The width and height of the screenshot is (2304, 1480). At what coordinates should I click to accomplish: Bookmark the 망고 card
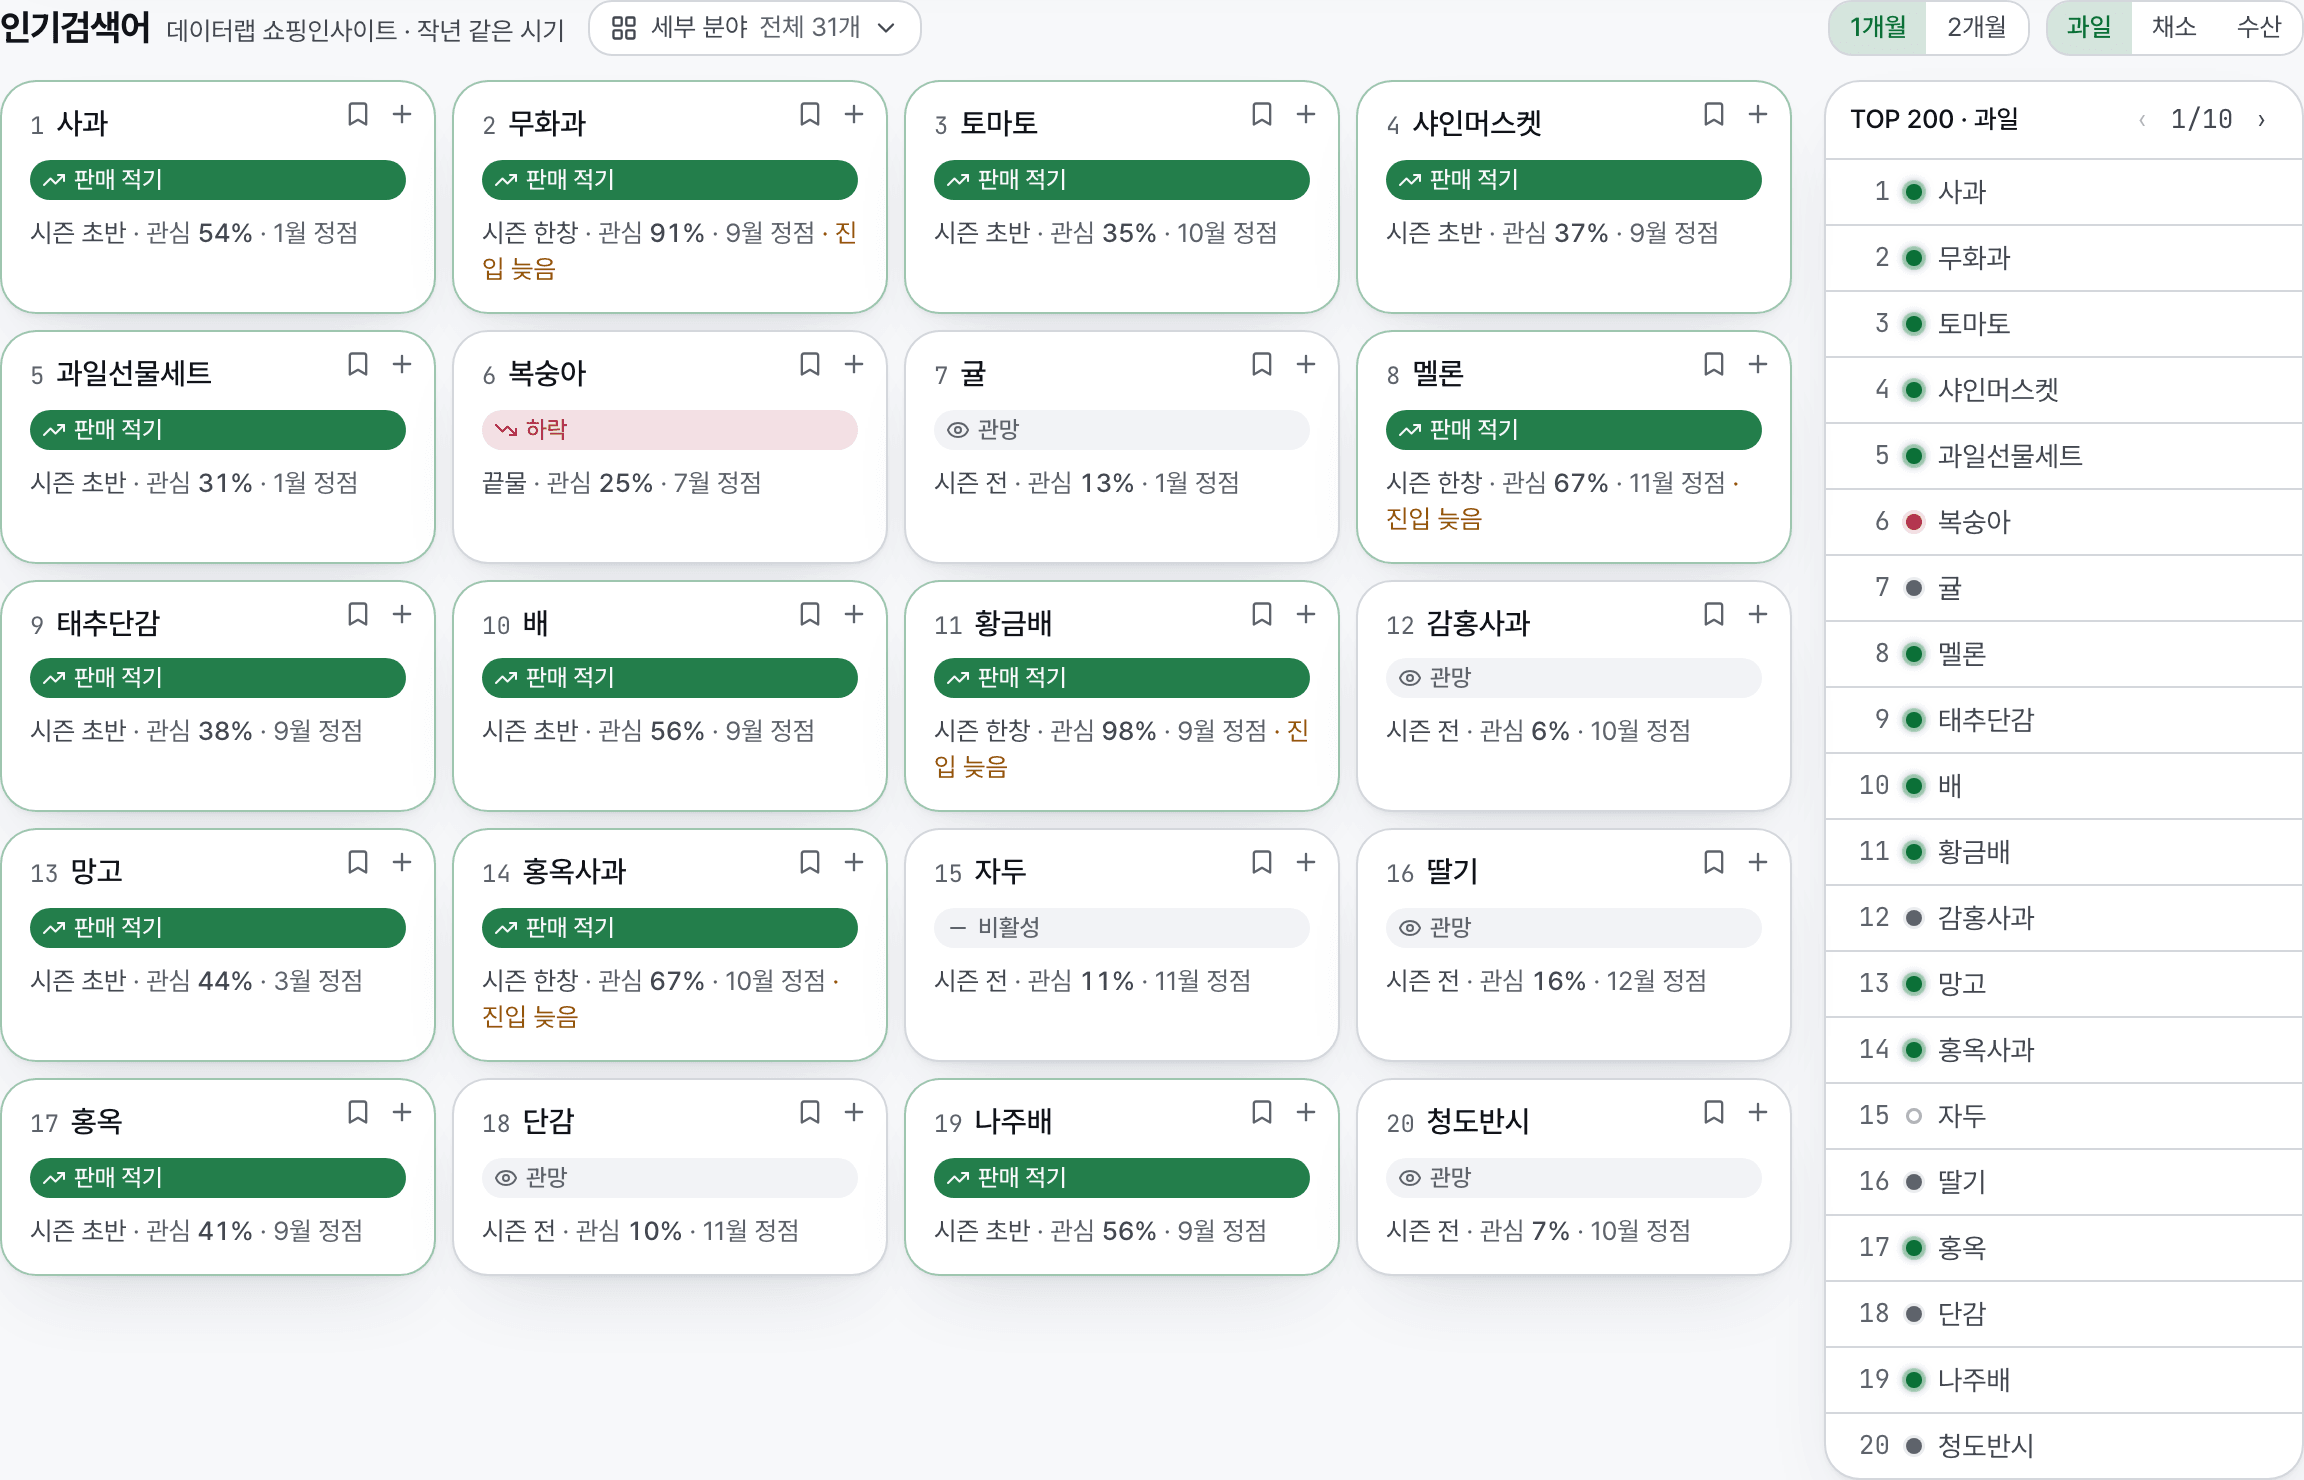point(358,863)
